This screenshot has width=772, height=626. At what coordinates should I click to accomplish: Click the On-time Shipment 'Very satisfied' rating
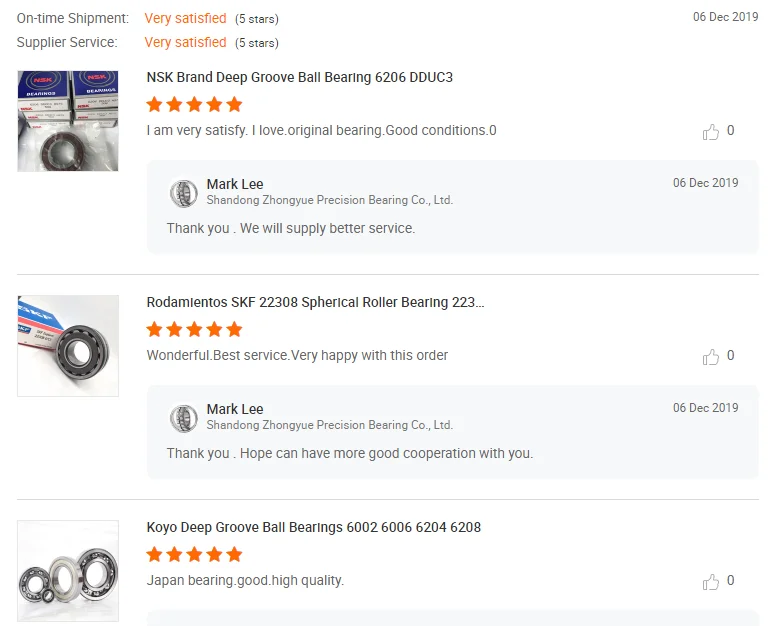(185, 18)
